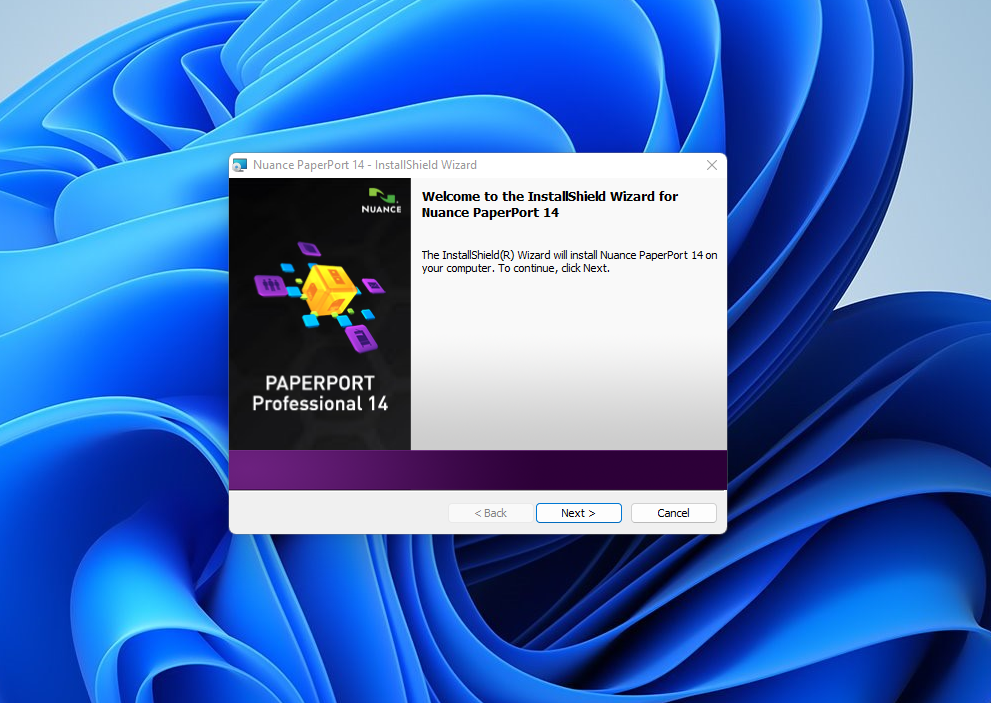
Task: Click the dark purple banner strip
Action: (477, 469)
